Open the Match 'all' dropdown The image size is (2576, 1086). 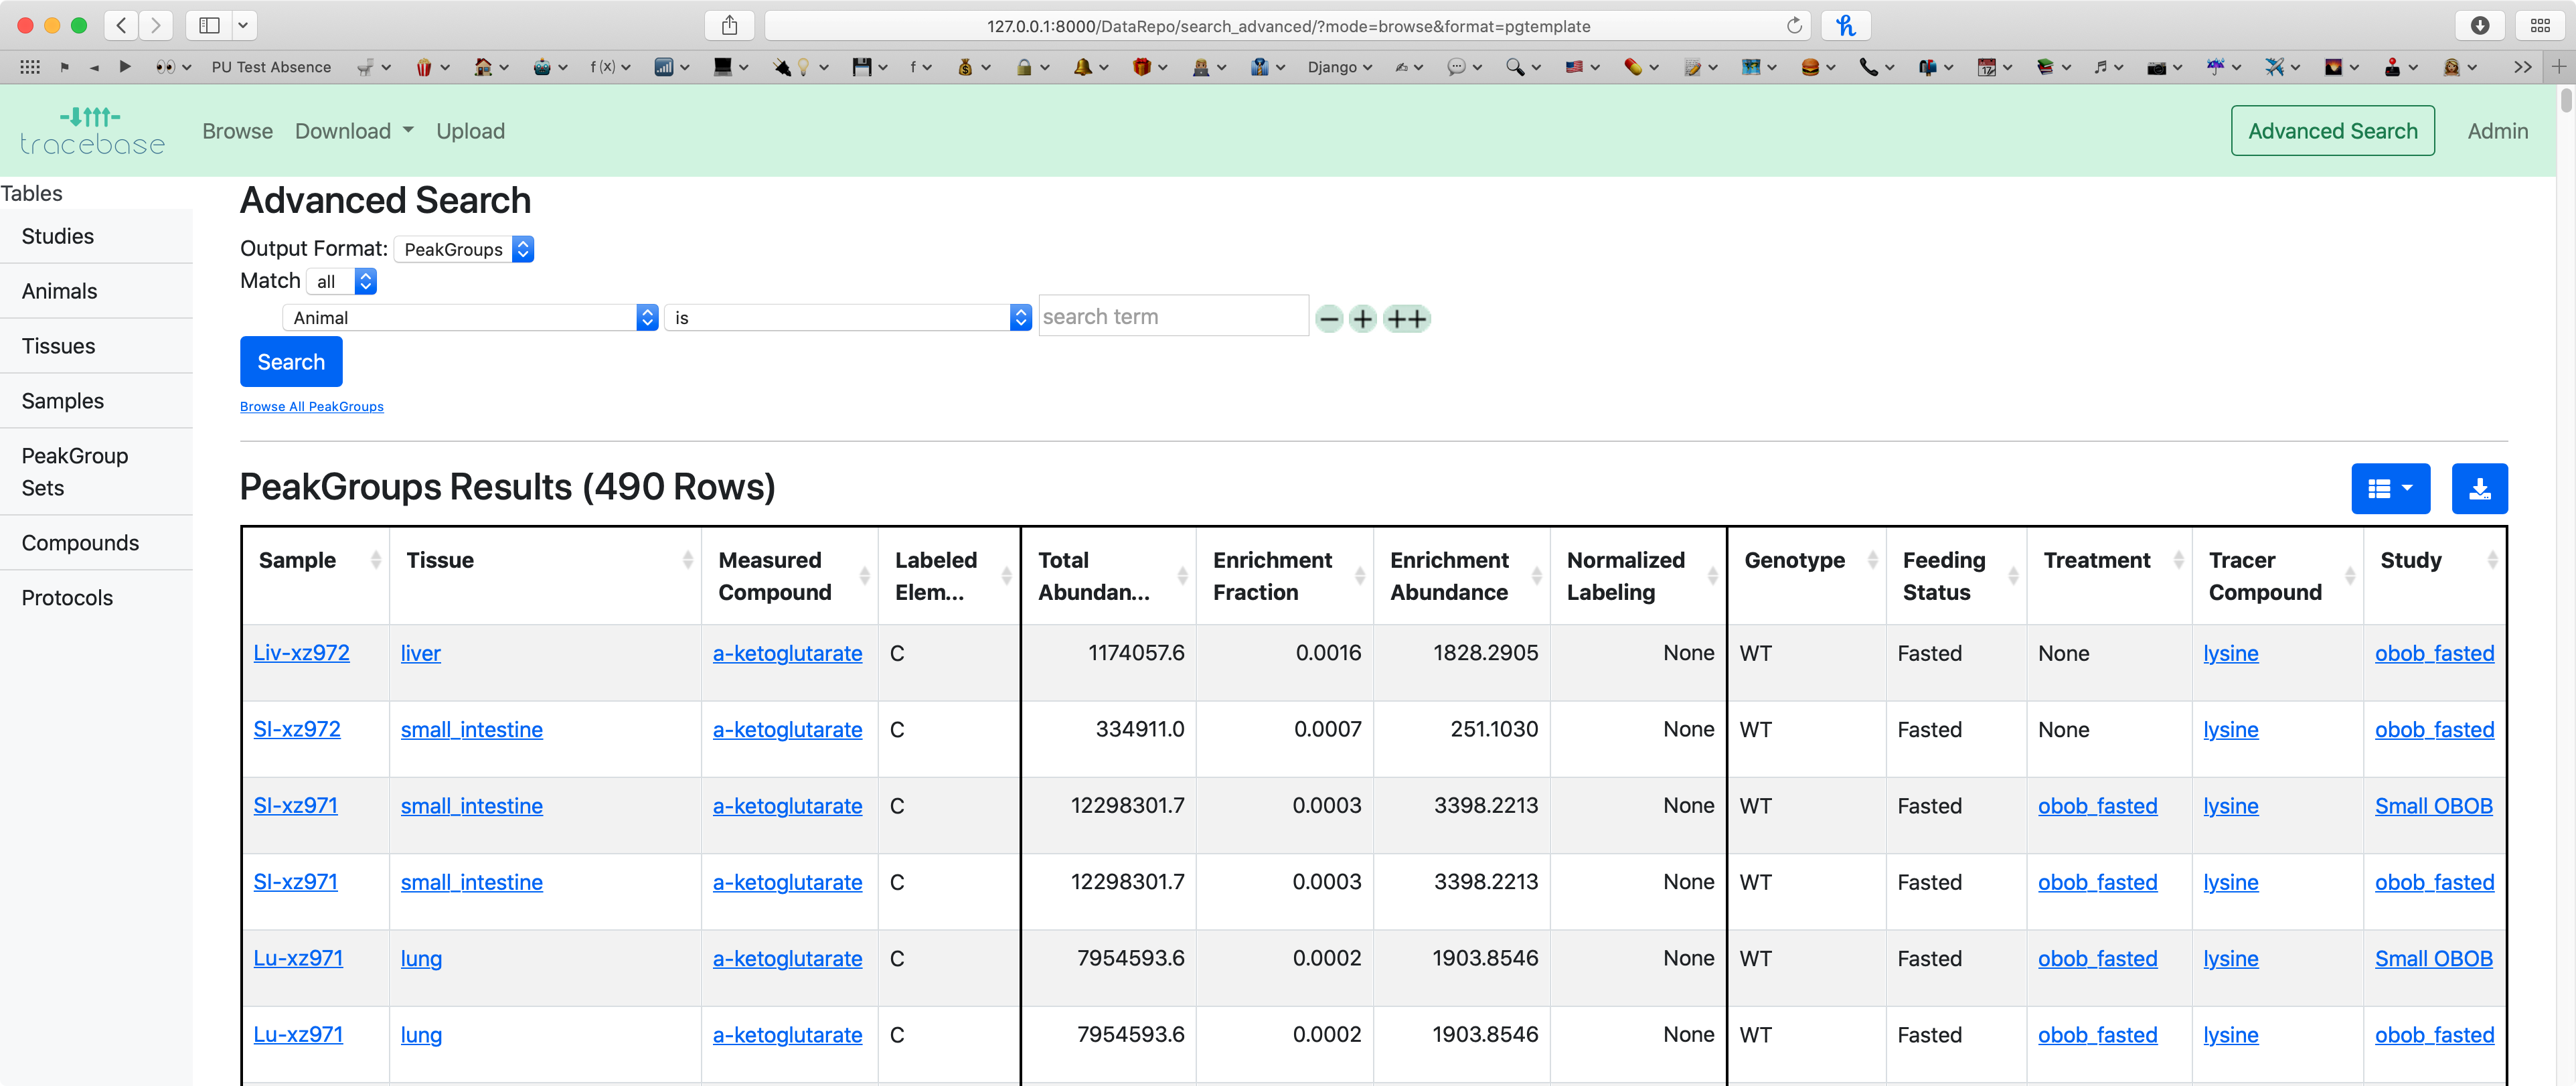tap(341, 281)
